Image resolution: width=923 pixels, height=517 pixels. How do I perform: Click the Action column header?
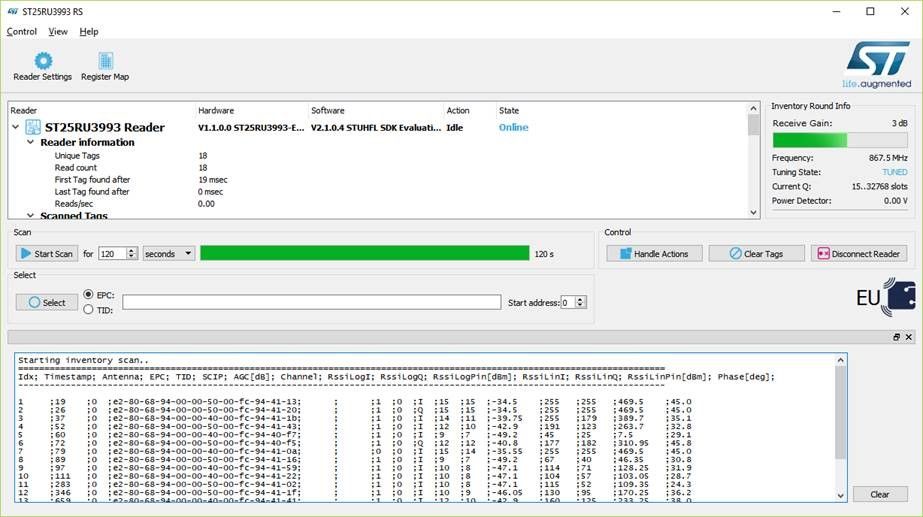click(x=458, y=111)
